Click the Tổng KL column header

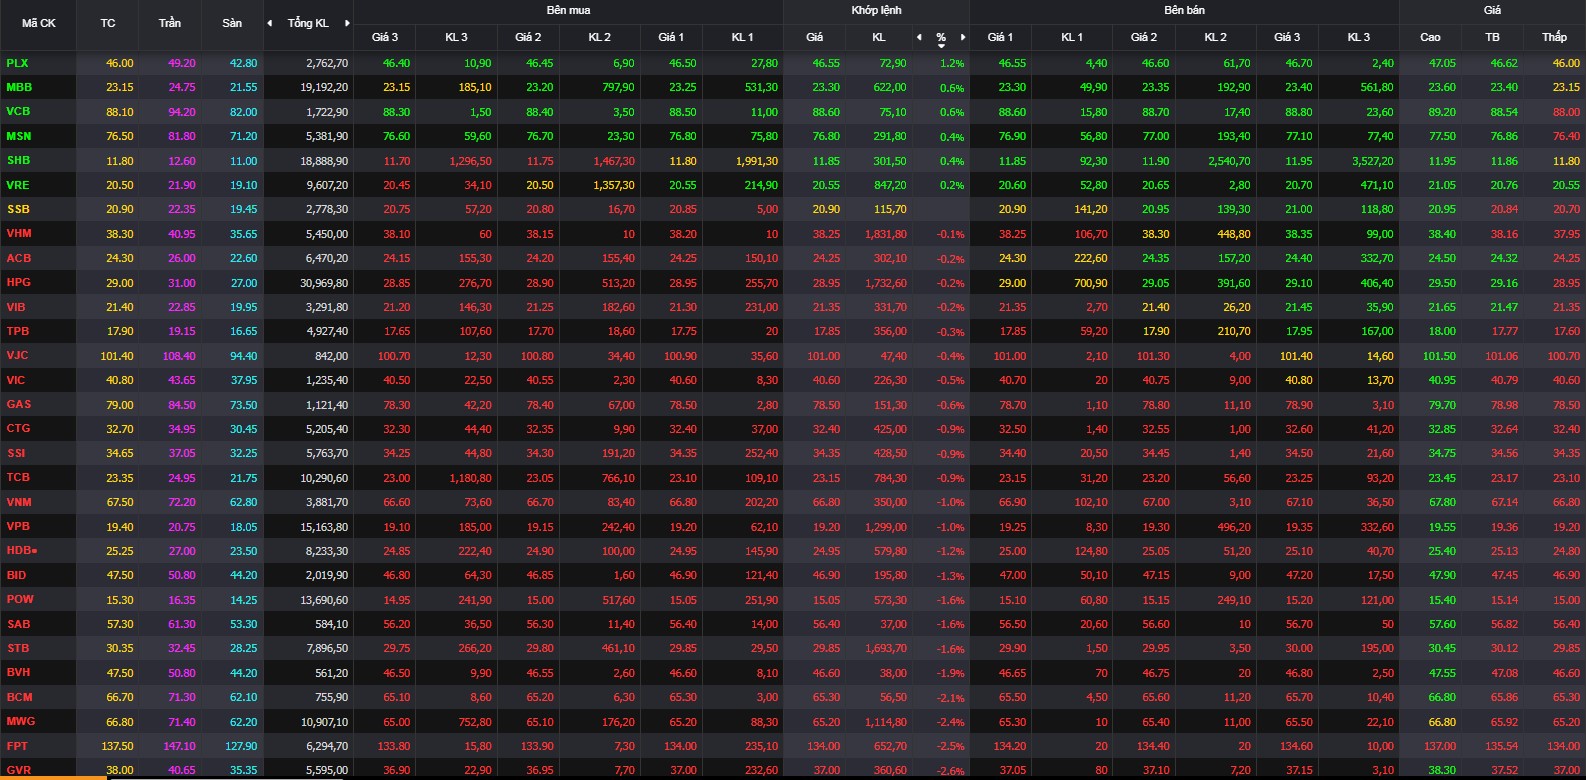pyautogui.click(x=308, y=23)
